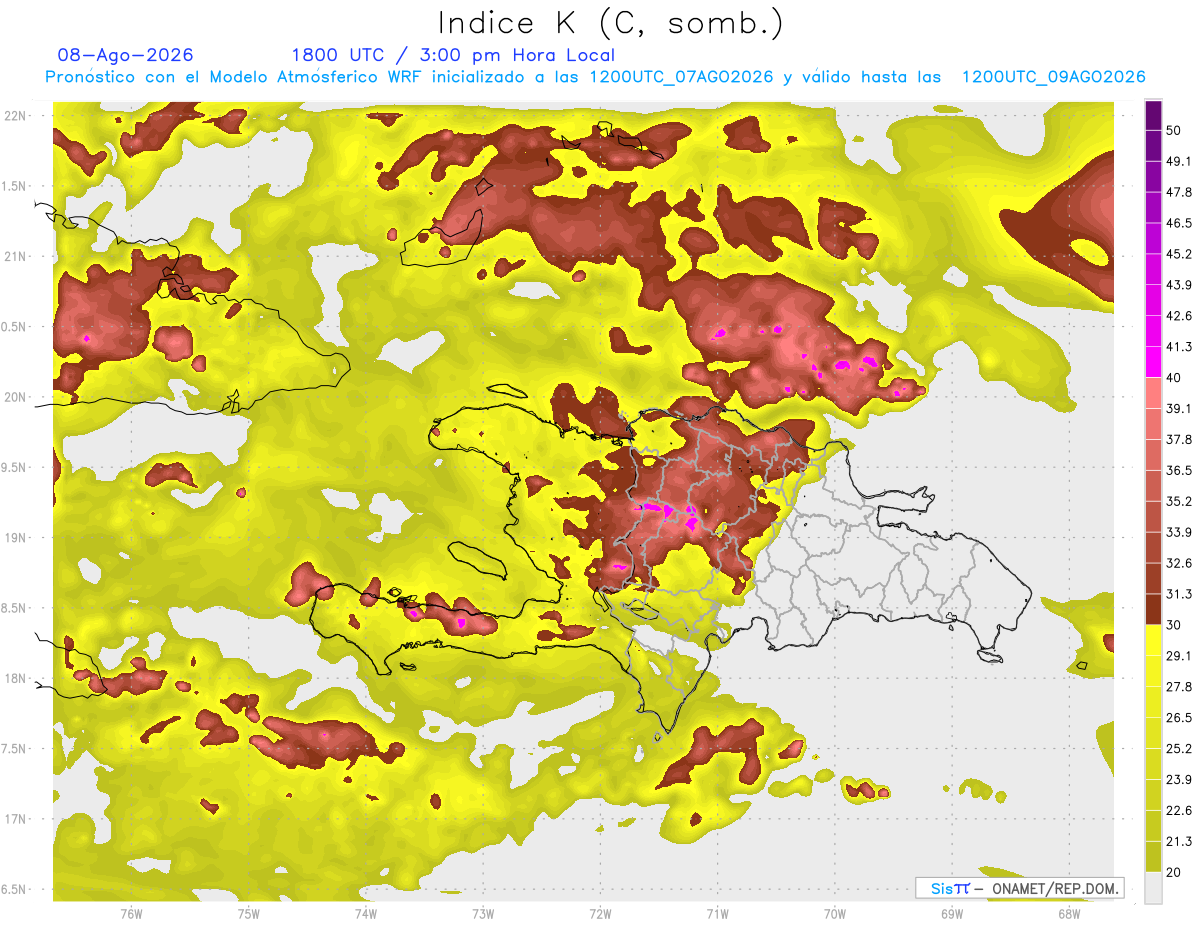1200x927 pixels.
Task: Select the date text '08-Ago-2026'
Action: (126, 55)
